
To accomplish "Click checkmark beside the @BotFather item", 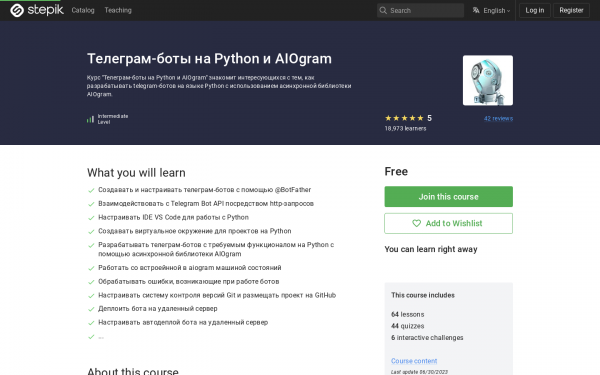I will pos(91,190).
